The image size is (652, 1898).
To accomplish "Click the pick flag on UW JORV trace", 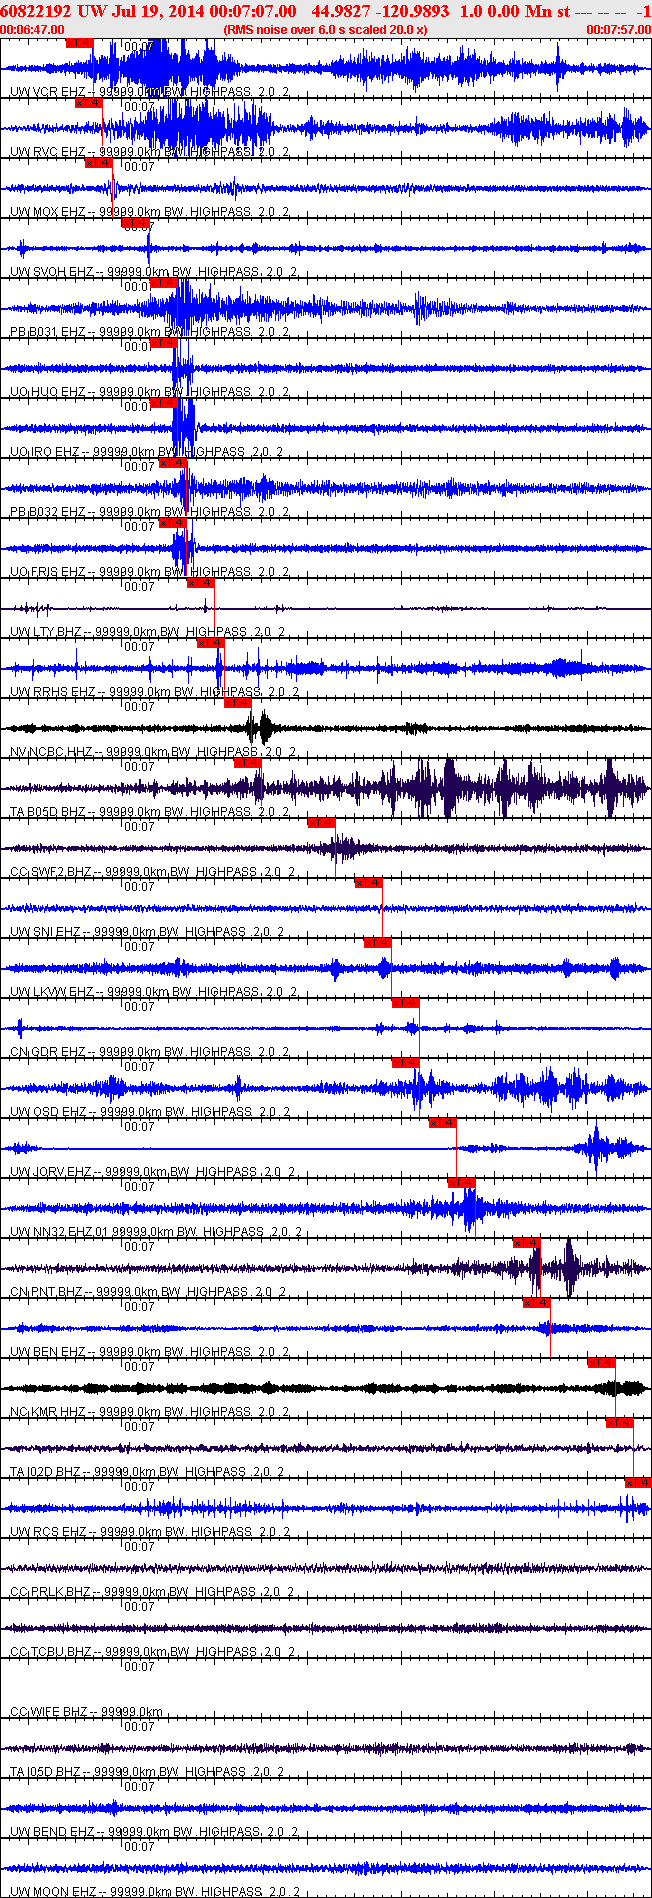I will pos(443,1123).
